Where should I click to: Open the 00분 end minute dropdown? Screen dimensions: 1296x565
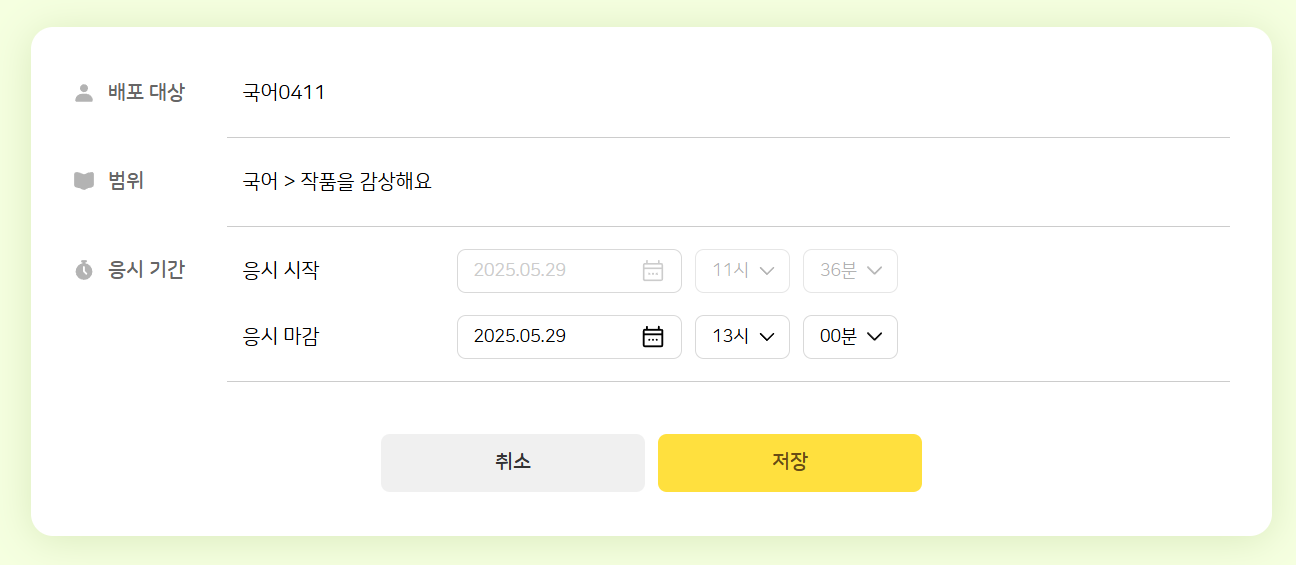click(850, 337)
